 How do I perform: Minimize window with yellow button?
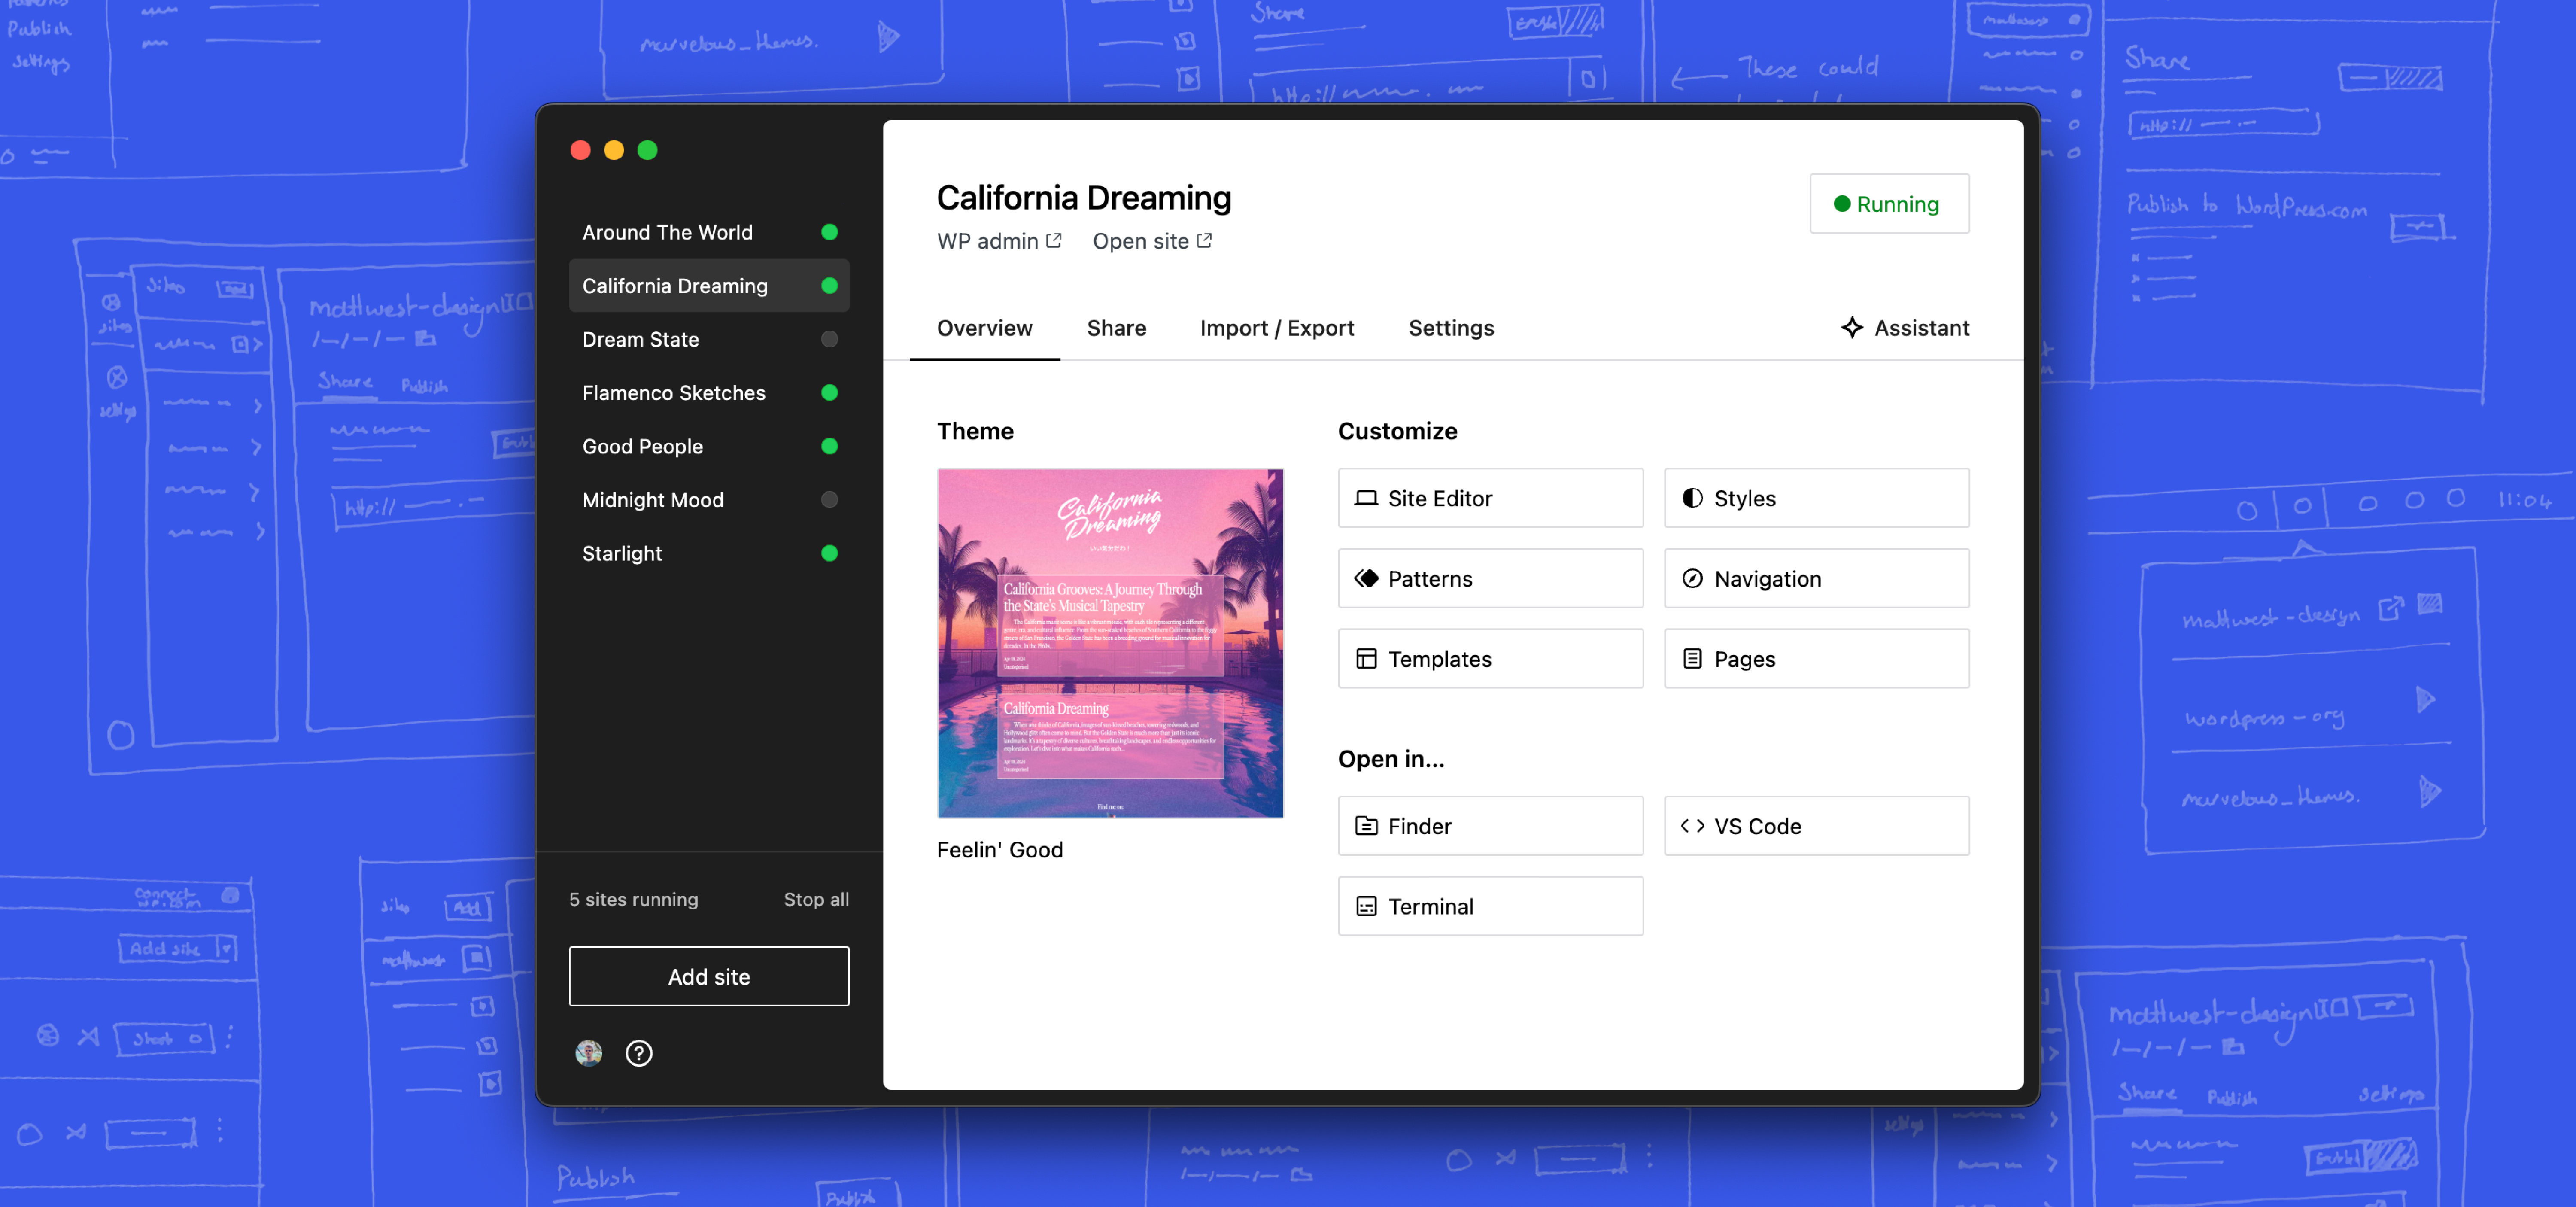coord(614,150)
